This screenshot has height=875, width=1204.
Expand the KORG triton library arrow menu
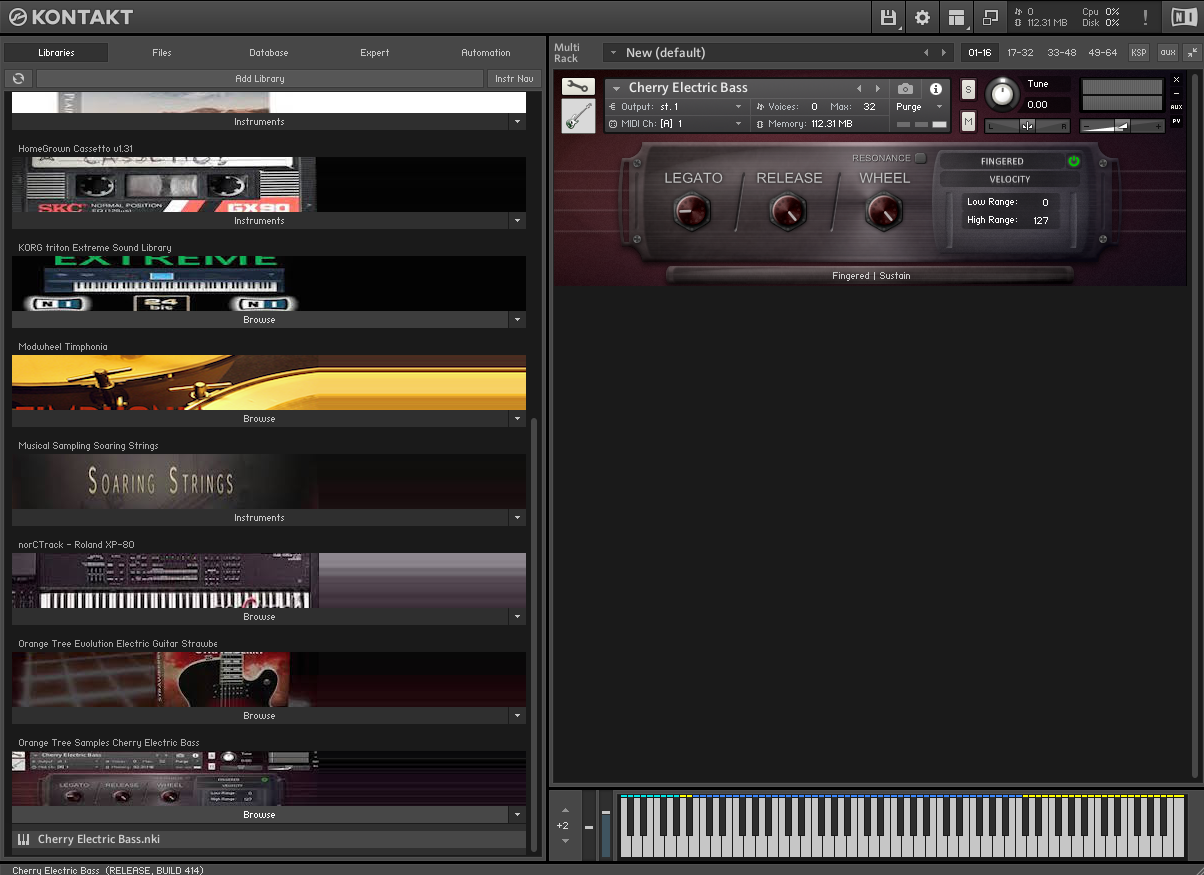517,320
